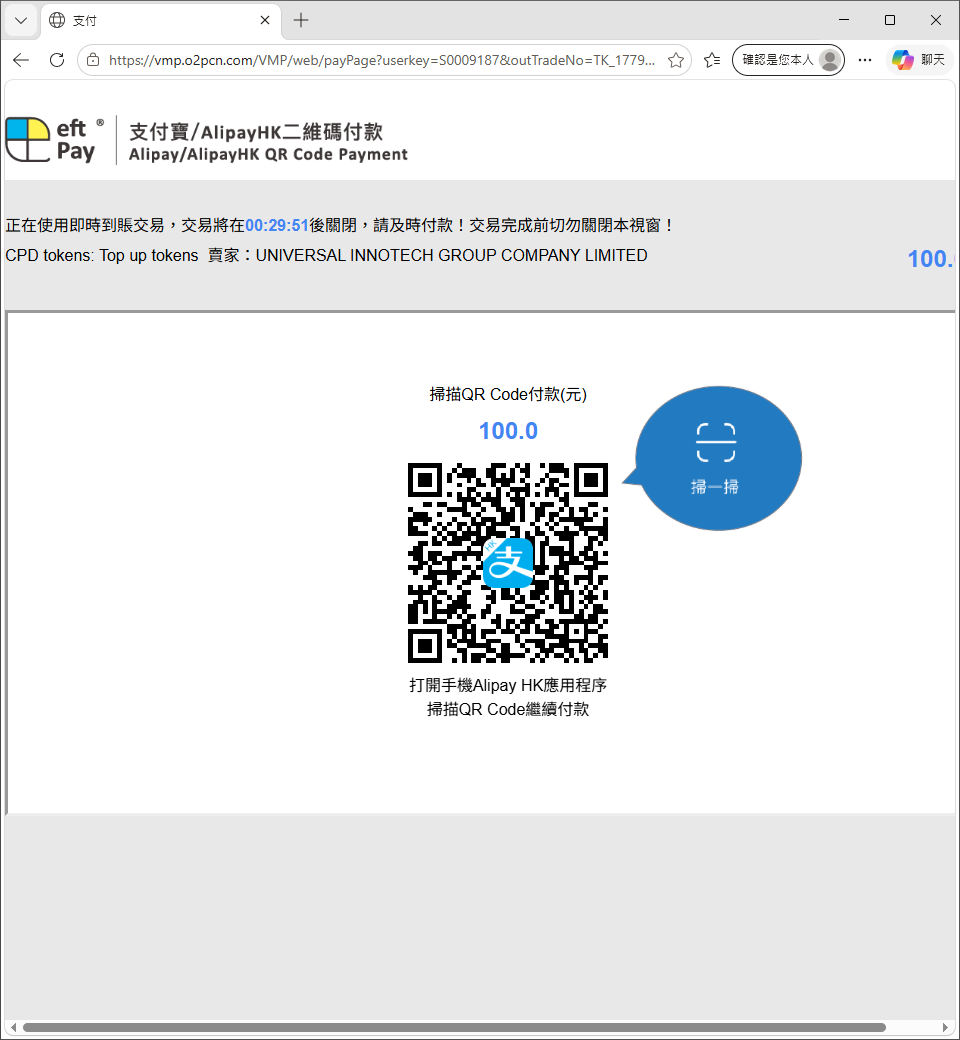960x1040 pixels.
Task: Open a new browser tab
Action: (301, 21)
